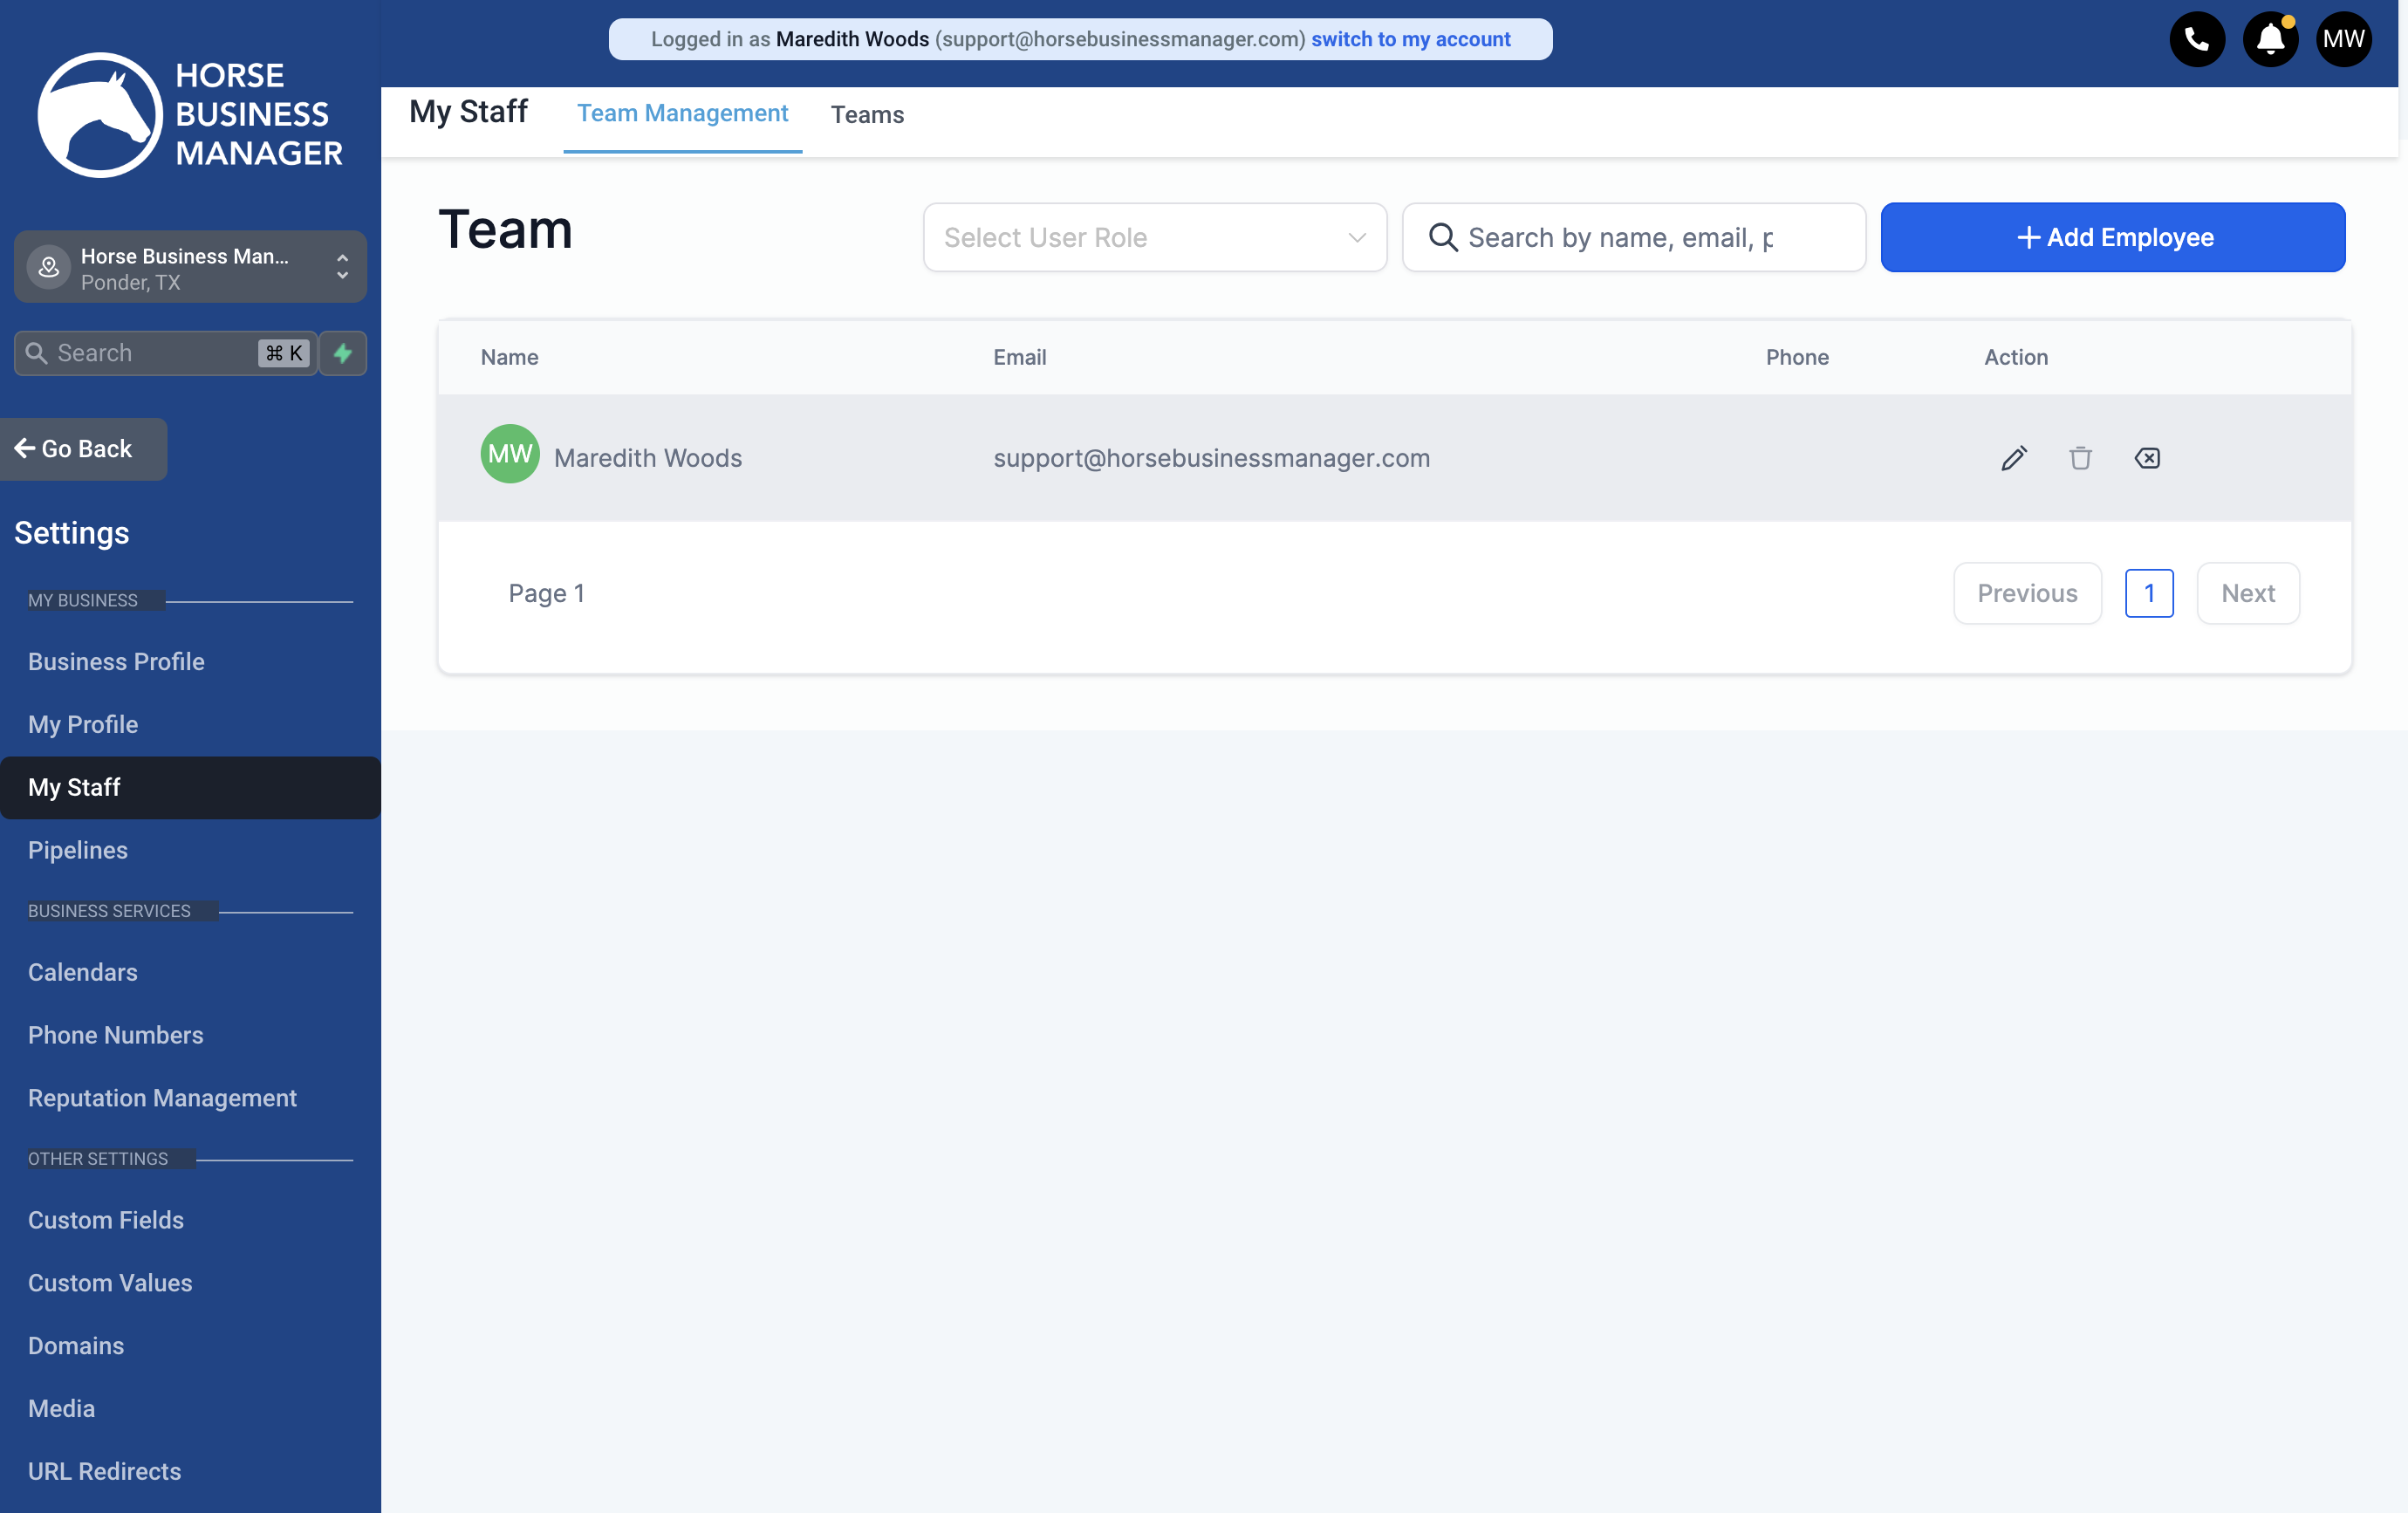Image resolution: width=2408 pixels, height=1513 pixels.
Task: Click the MW green avatar in the table row
Action: coord(510,454)
